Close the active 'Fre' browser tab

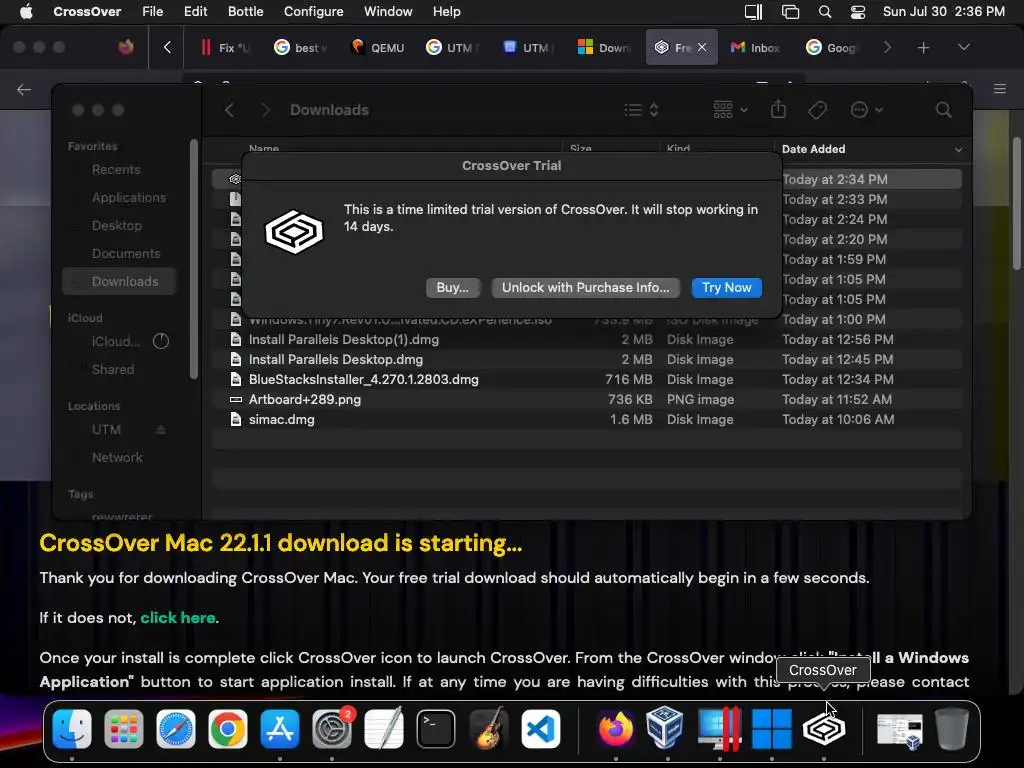point(702,47)
